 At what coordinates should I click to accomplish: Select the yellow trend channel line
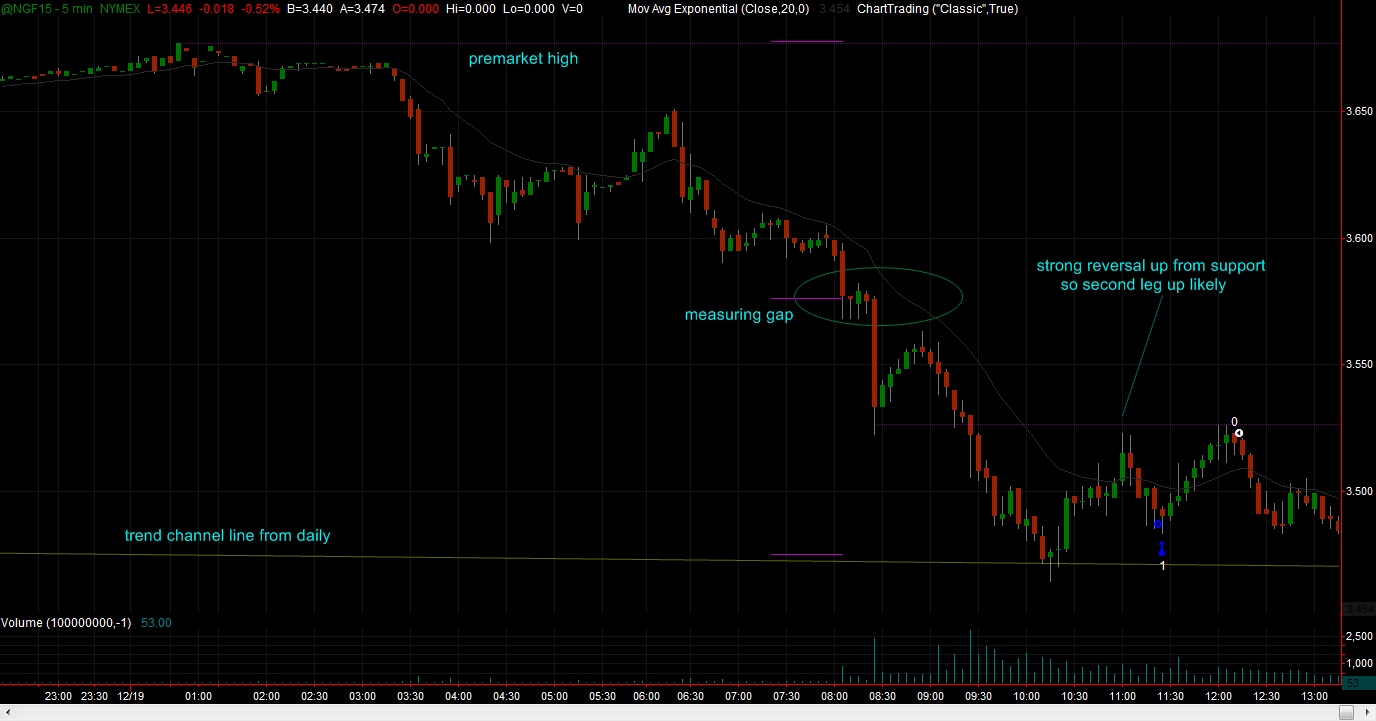click(669, 560)
